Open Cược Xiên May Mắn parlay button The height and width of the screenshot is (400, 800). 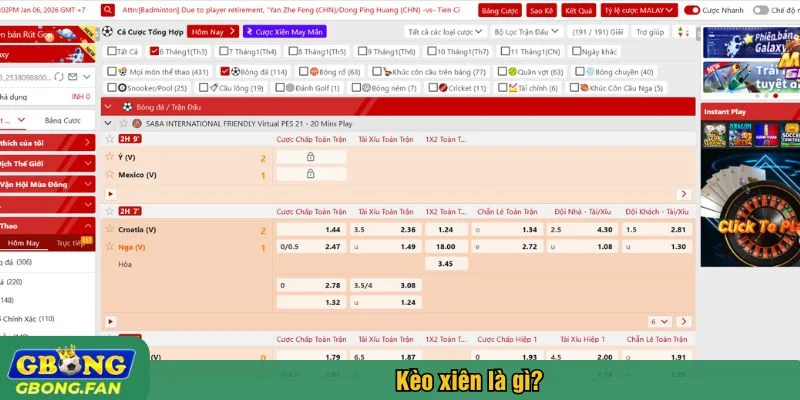(x=285, y=32)
